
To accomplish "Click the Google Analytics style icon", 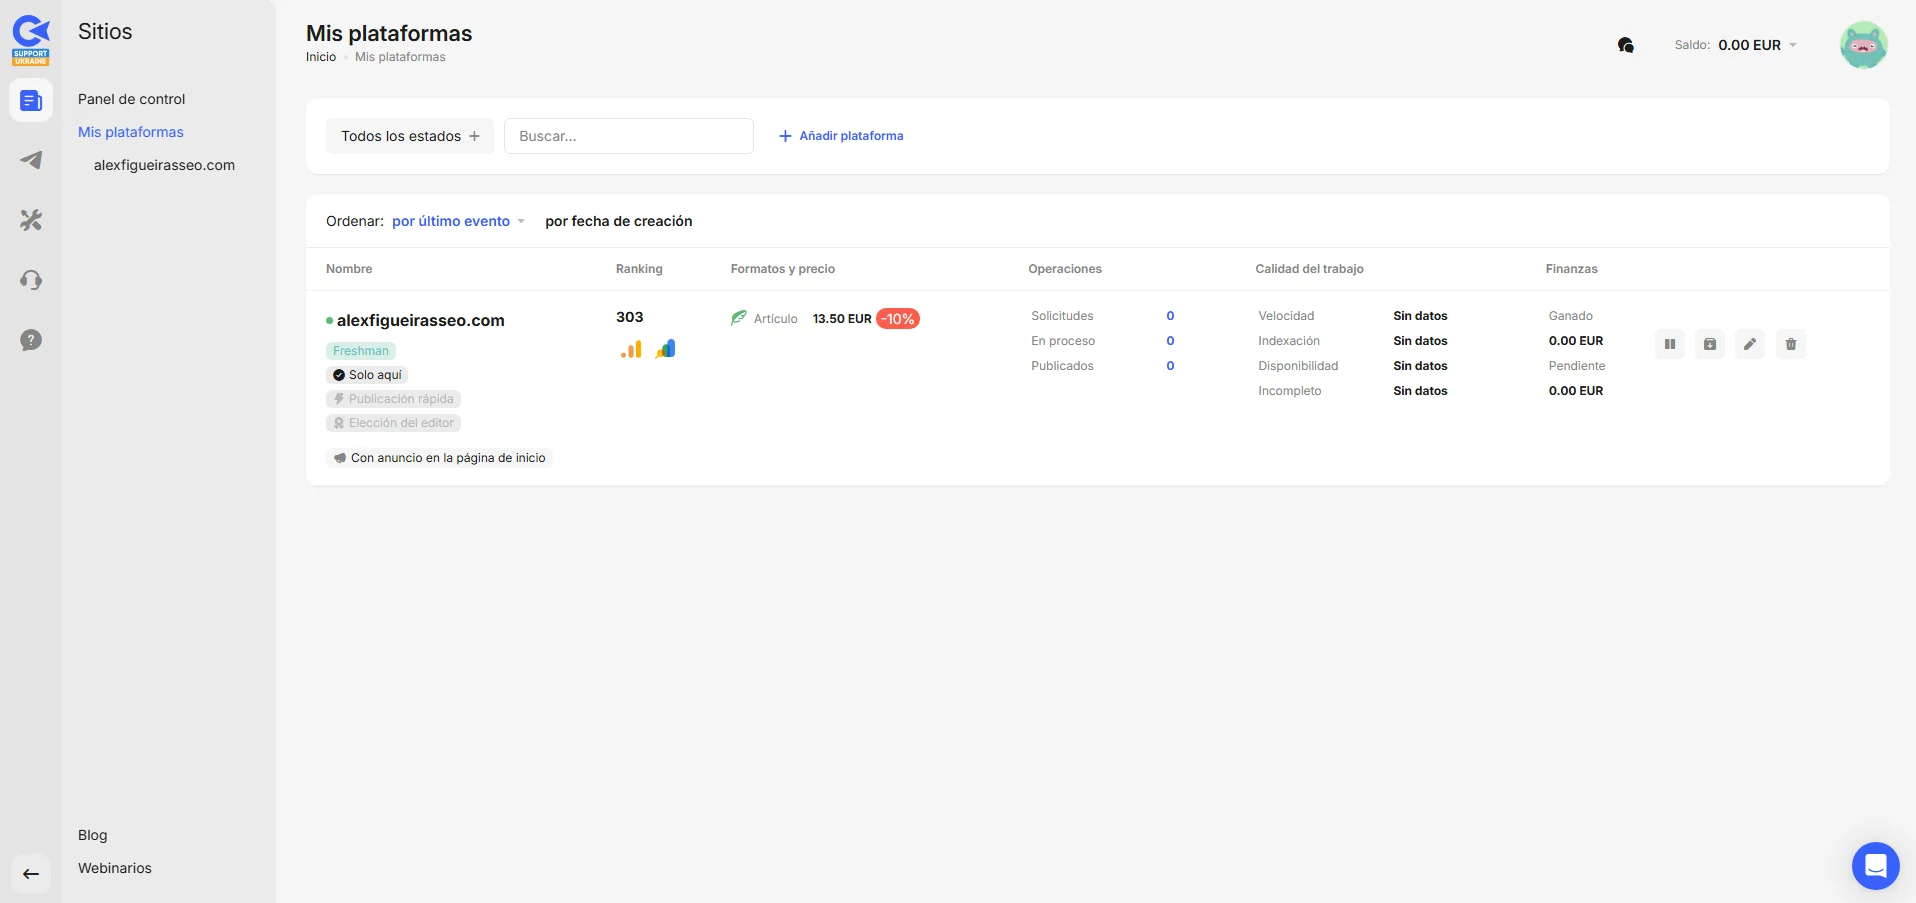I will coord(666,349).
